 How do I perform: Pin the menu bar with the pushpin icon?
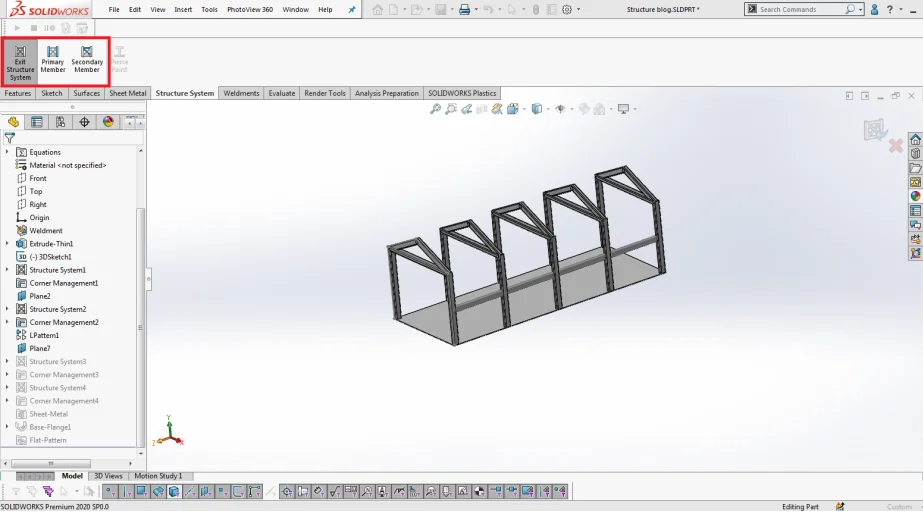pyautogui.click(x=351, y=10)
